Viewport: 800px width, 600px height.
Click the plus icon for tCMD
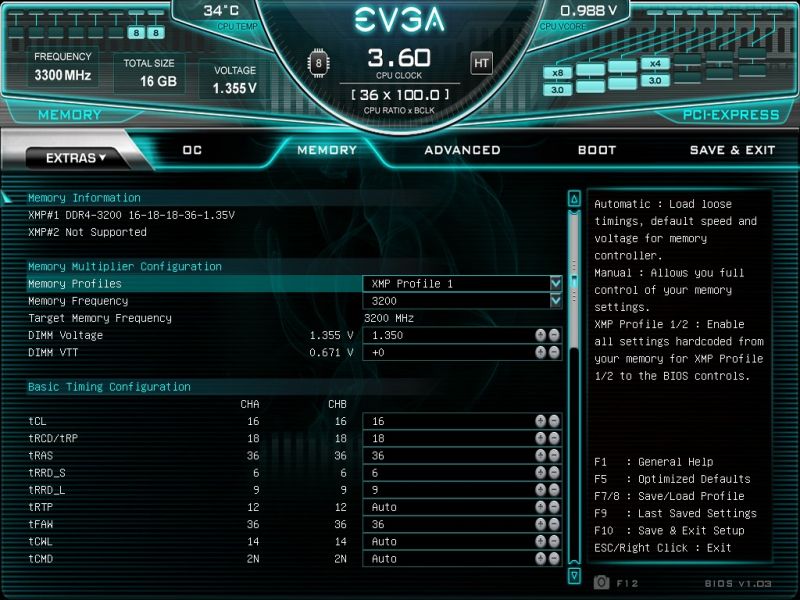click(540, 559)
